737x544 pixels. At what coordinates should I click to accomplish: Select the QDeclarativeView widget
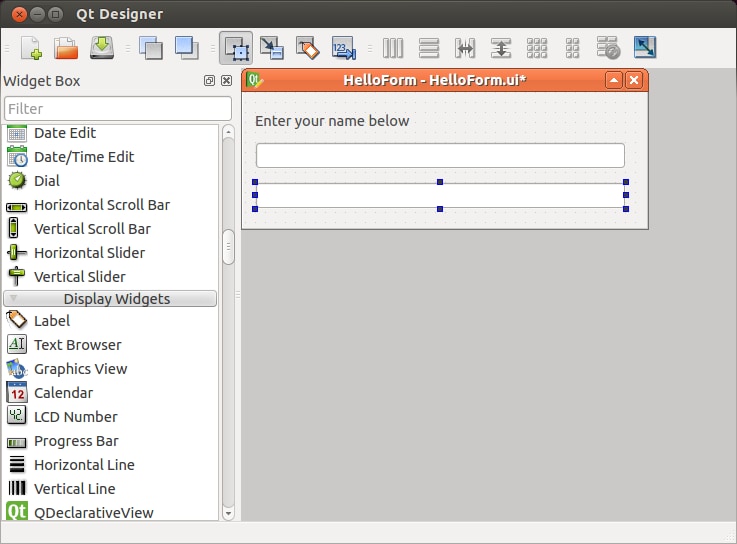click(110, 512)
